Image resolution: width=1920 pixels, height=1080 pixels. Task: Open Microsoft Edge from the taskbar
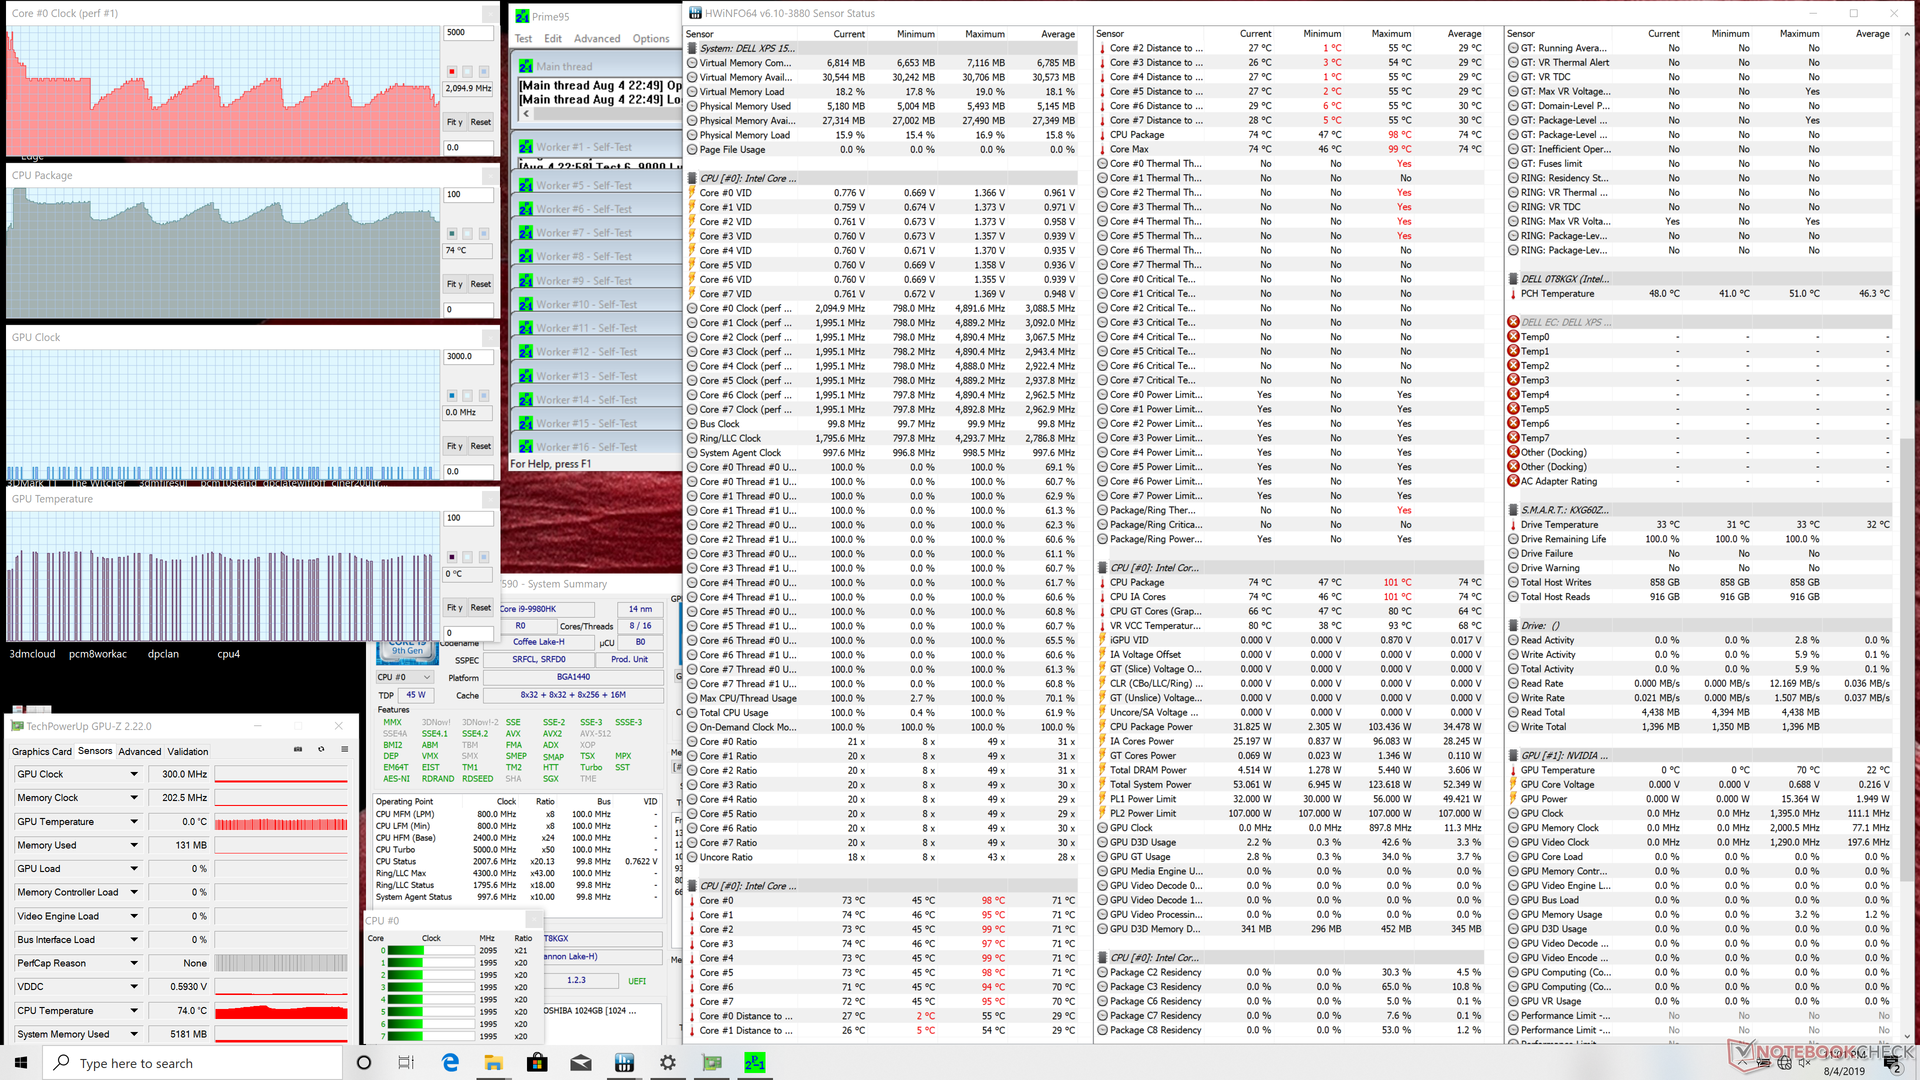click(x=450, y=1062)
